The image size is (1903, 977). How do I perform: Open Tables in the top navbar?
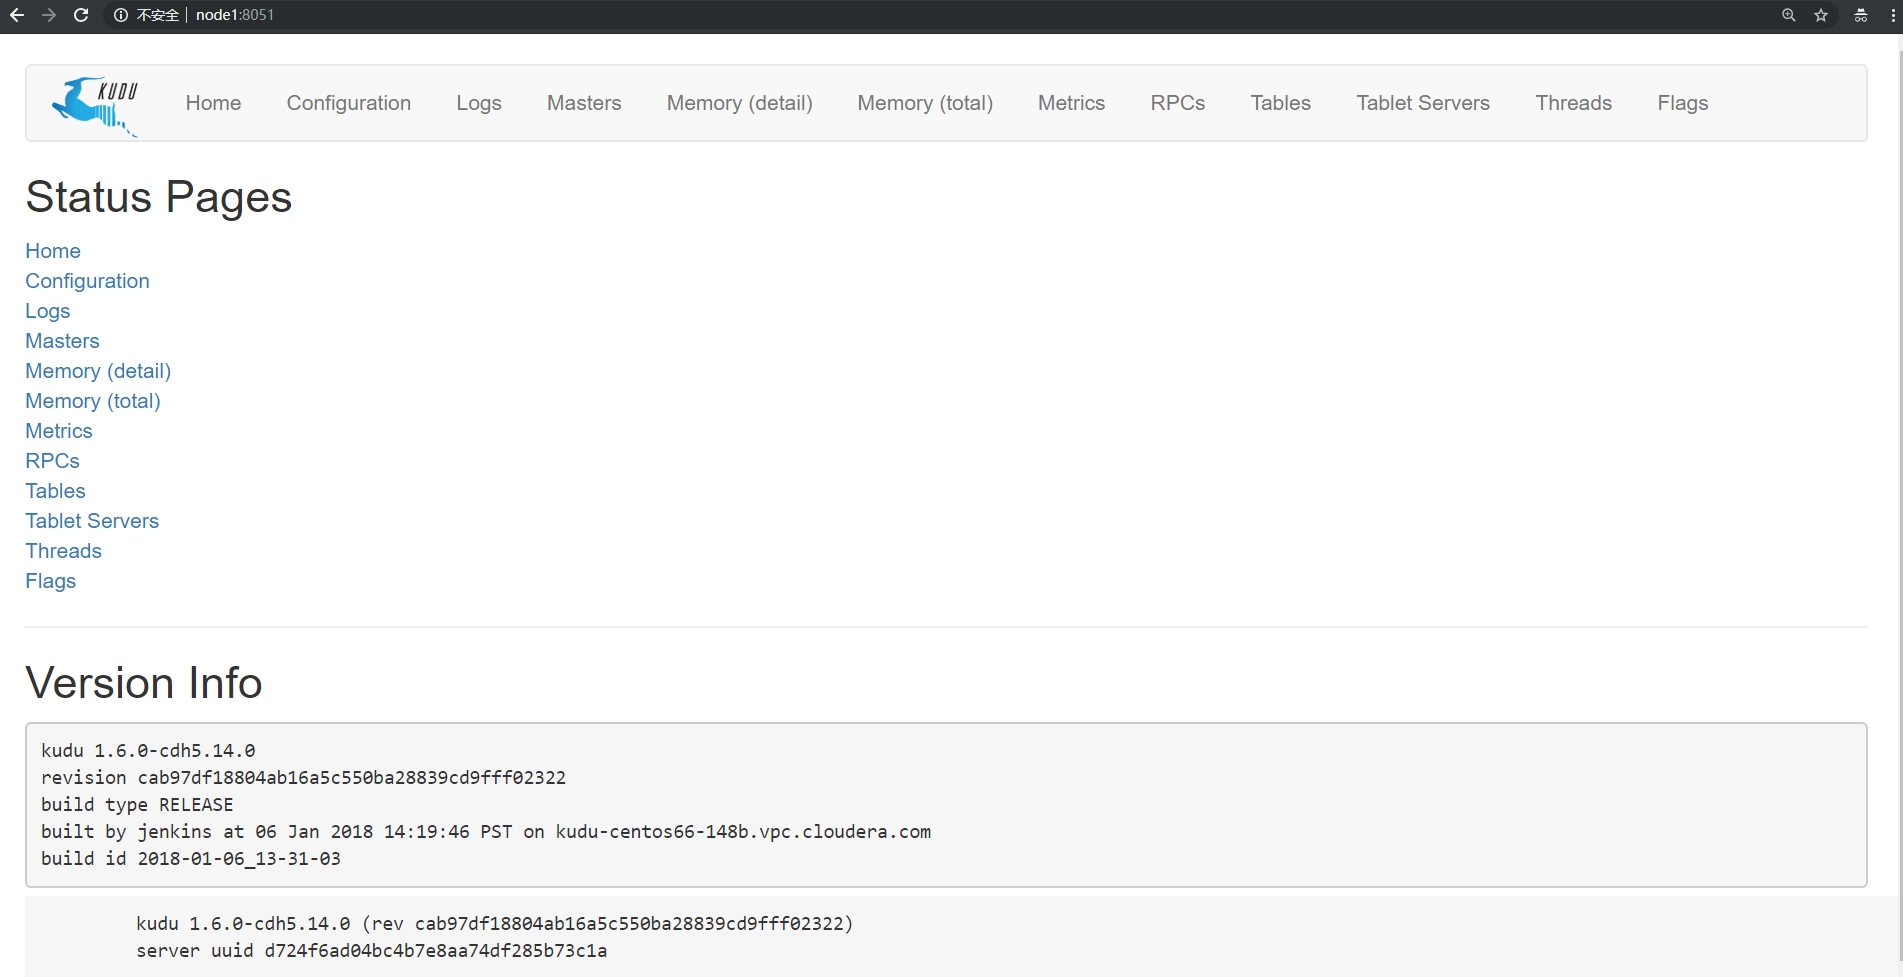pyautogui.click(x=1281, y=103)
